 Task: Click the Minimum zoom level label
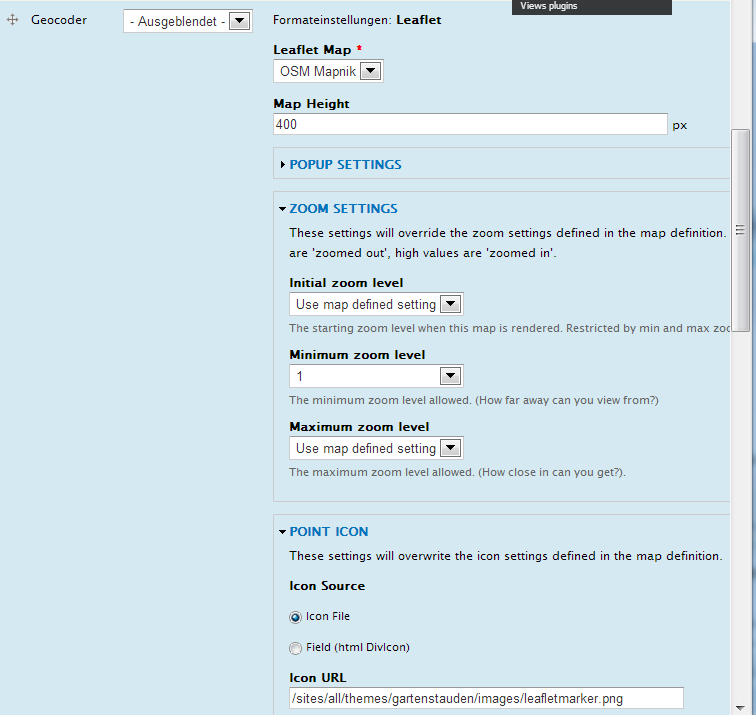[357, 355]
